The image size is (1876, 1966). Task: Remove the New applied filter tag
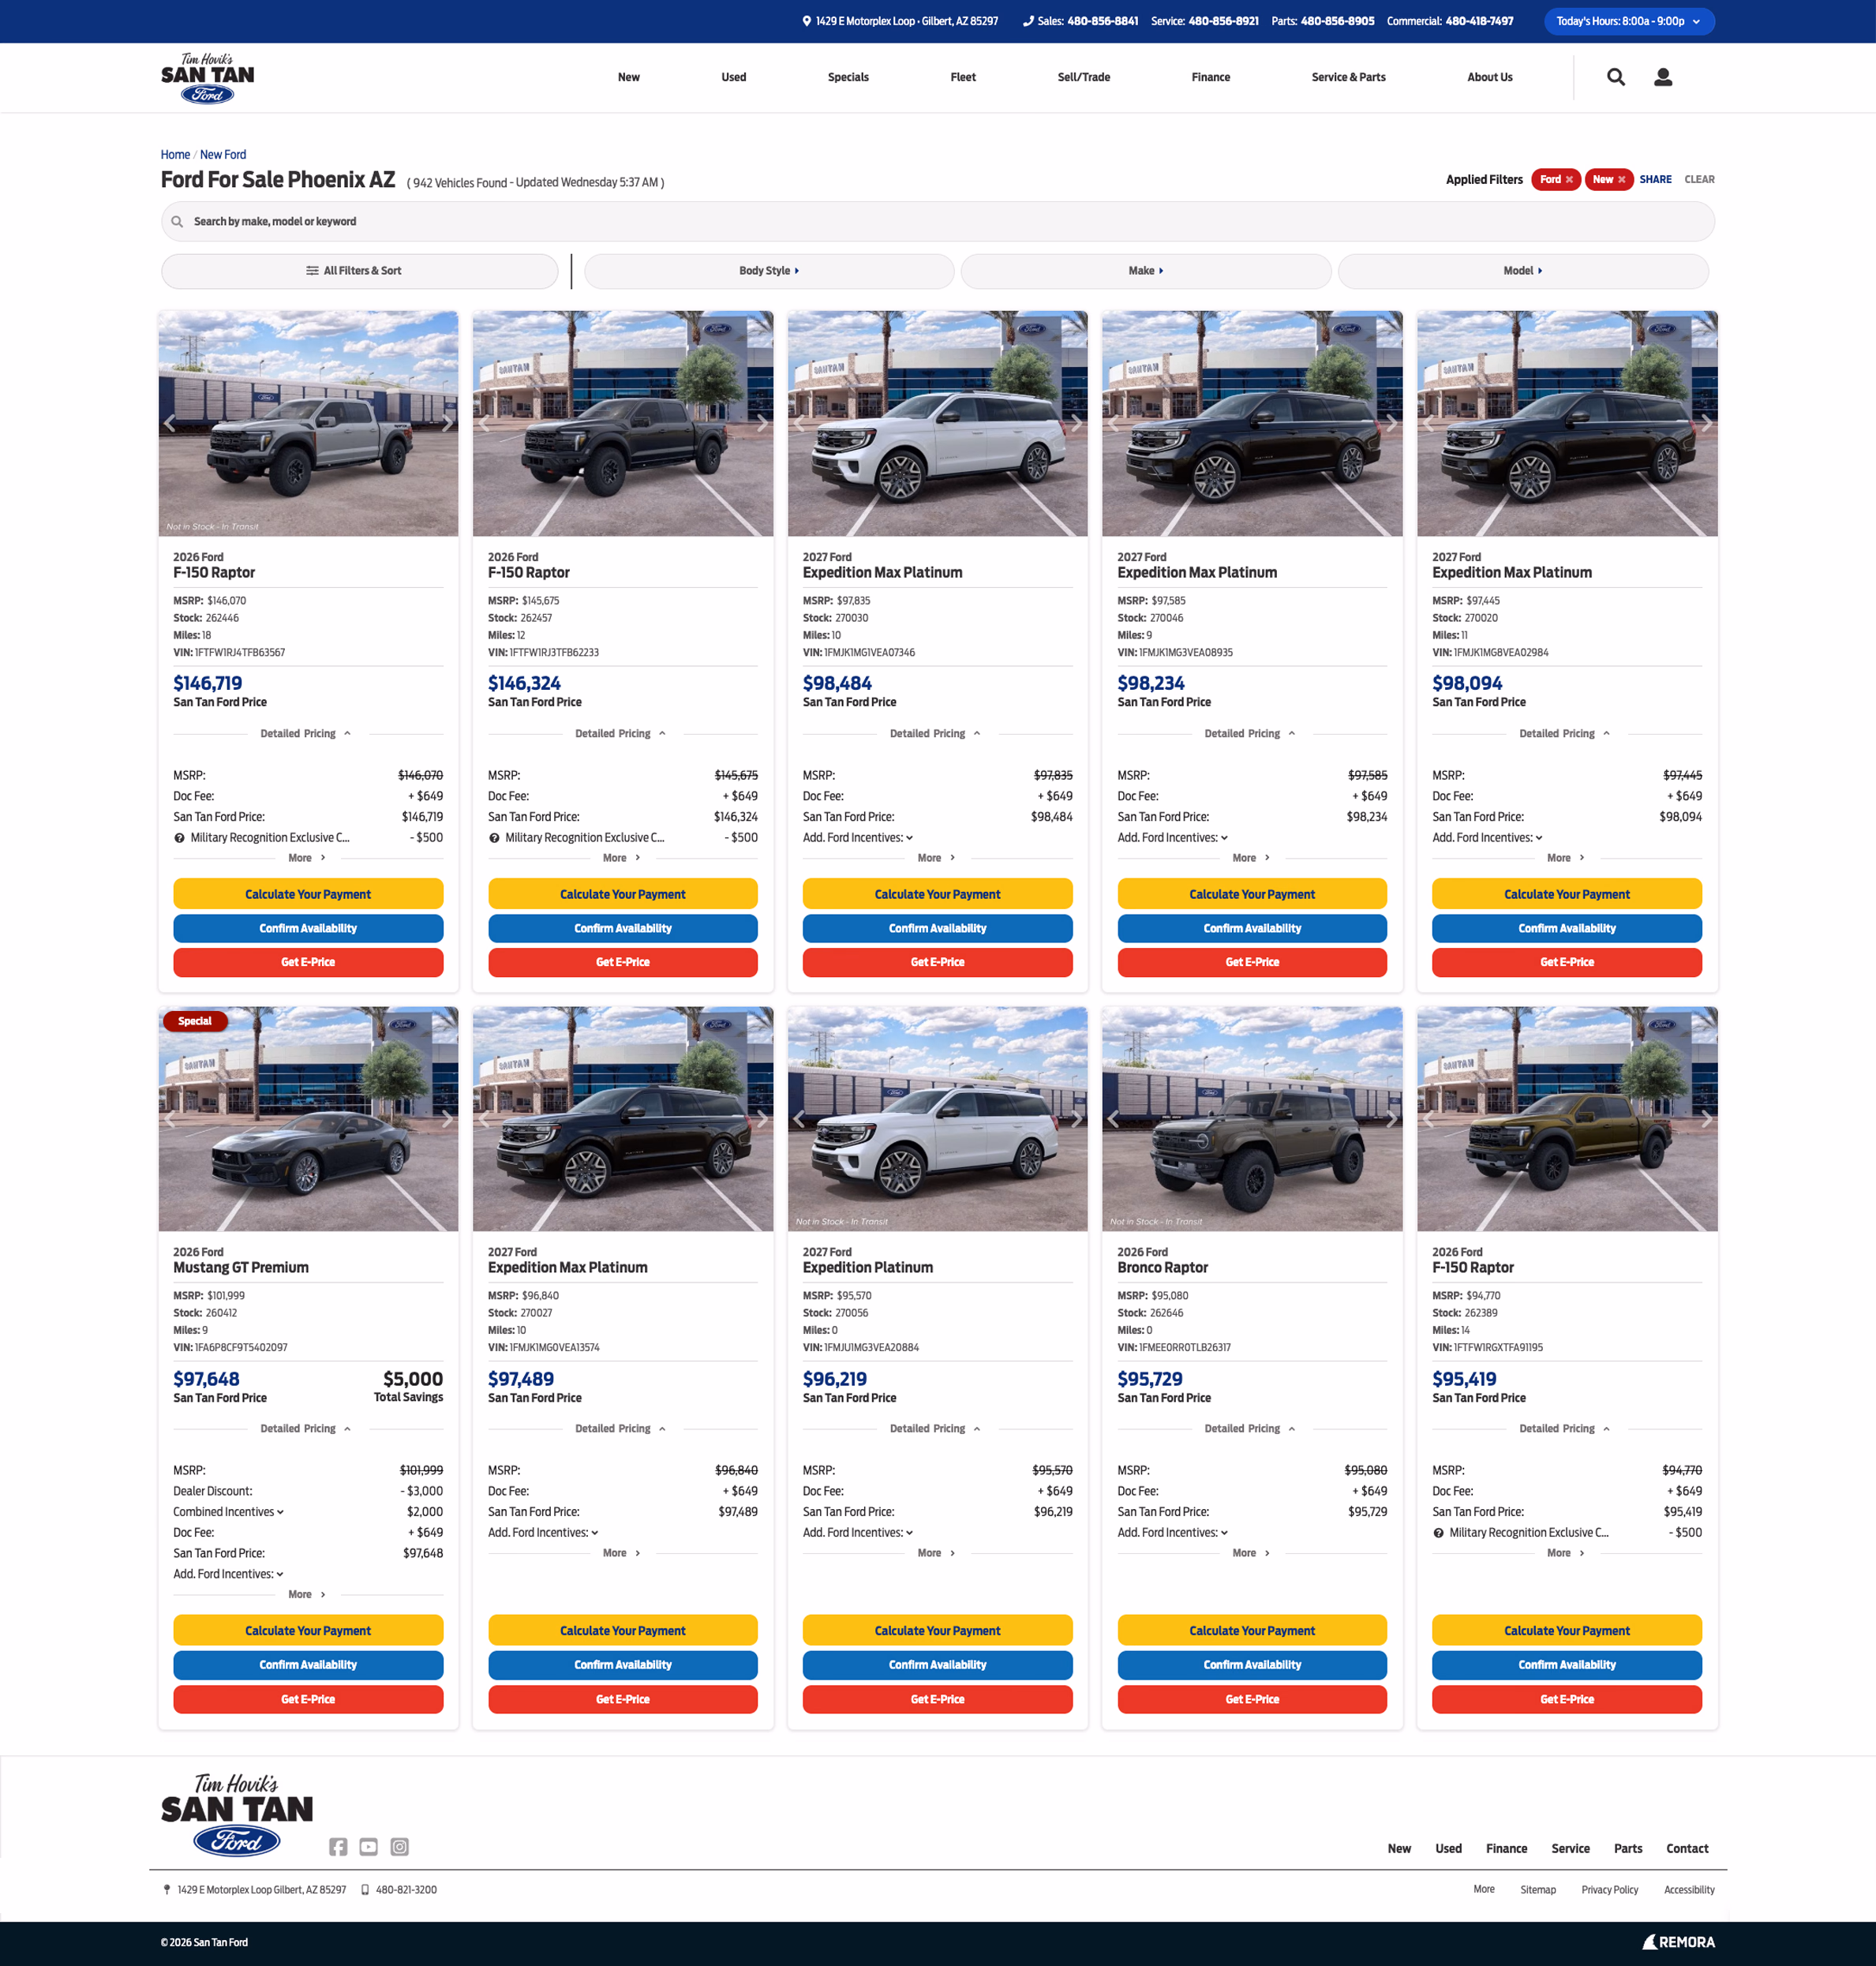1621,179
